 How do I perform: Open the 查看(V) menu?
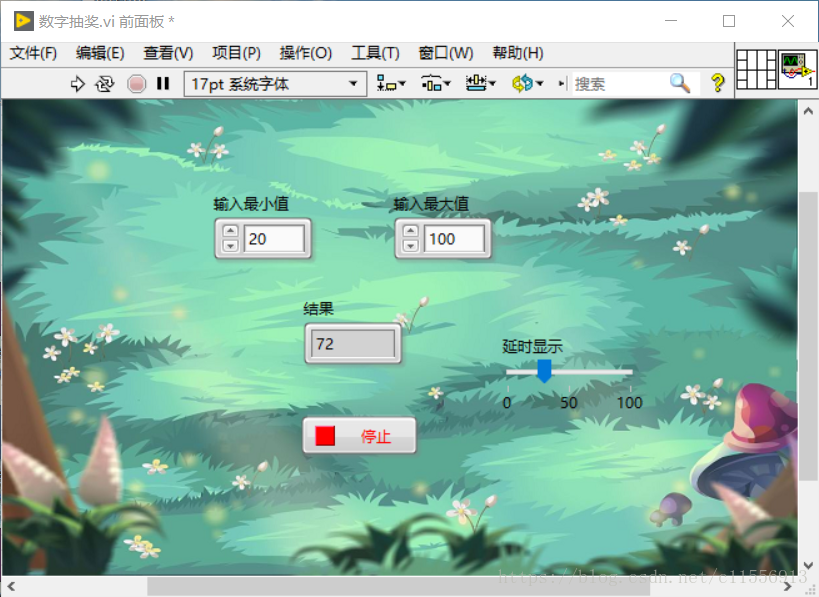168,53
